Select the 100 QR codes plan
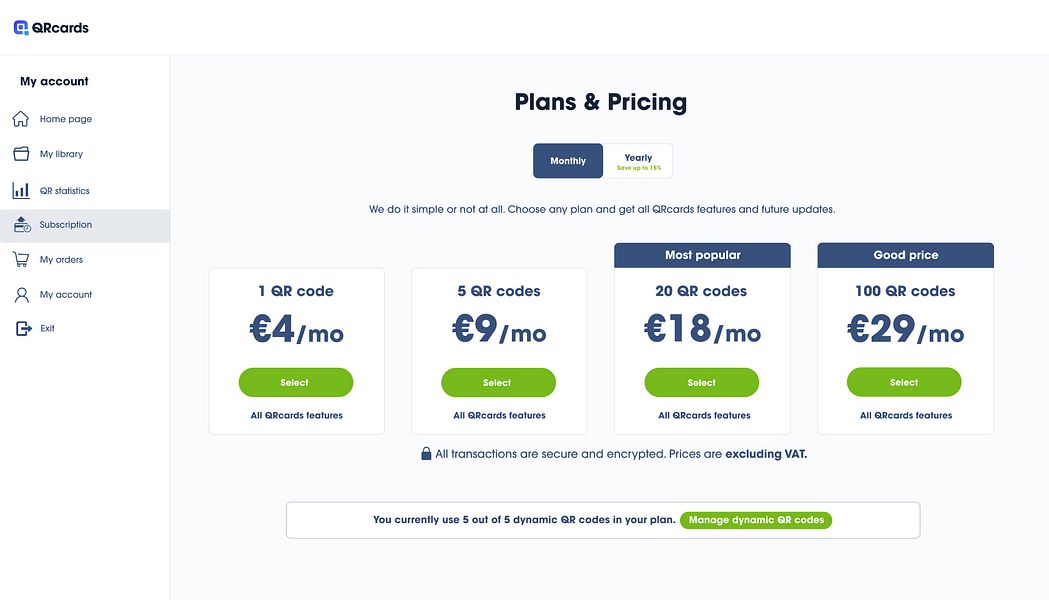 904,382
